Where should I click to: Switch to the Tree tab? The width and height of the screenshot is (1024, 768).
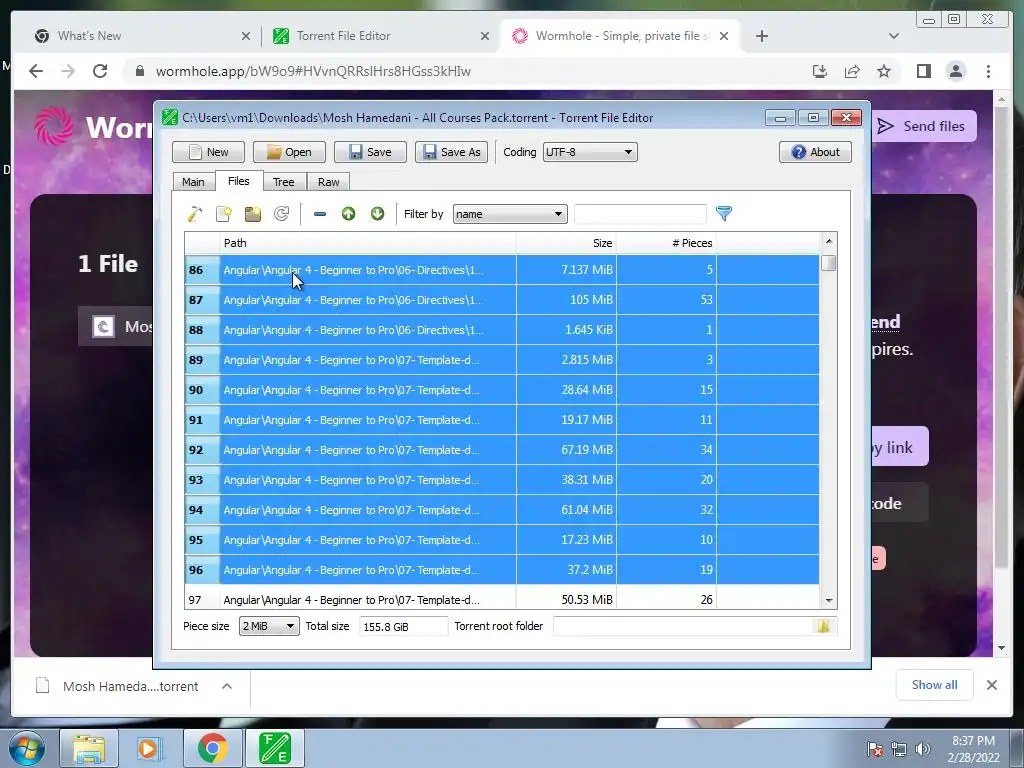[283, 182]
